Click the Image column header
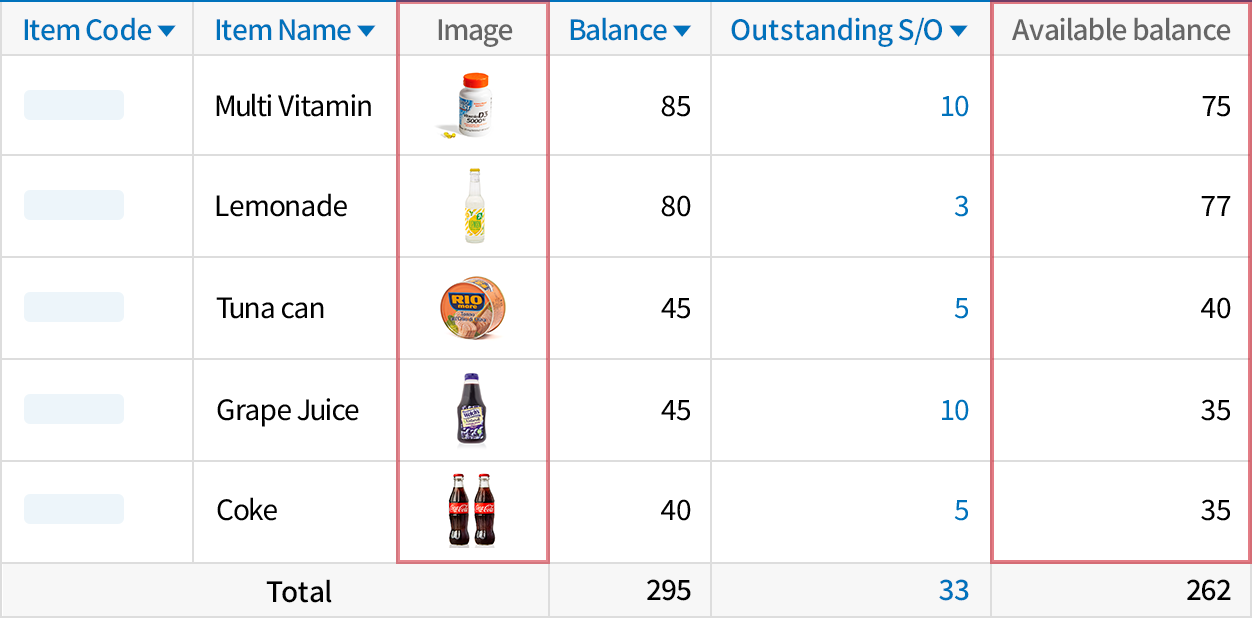The width and height of the screenshot is (1252, 618). (x=474, y=31)
